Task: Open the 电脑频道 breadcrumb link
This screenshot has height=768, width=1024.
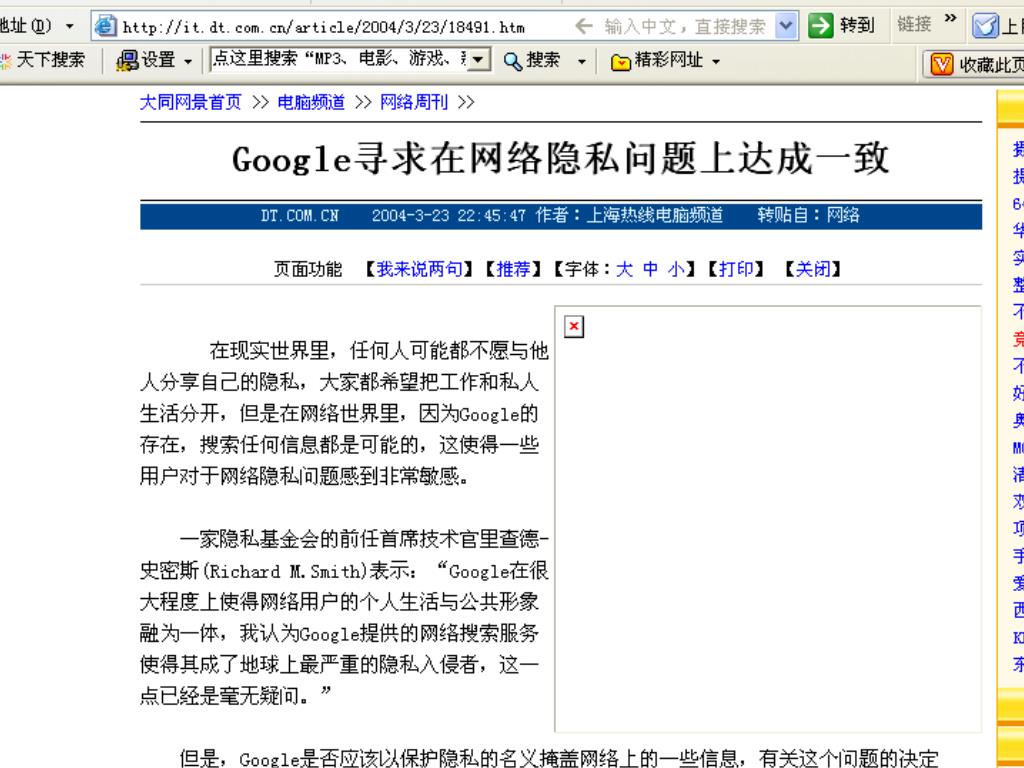Action: coord(311,103)
